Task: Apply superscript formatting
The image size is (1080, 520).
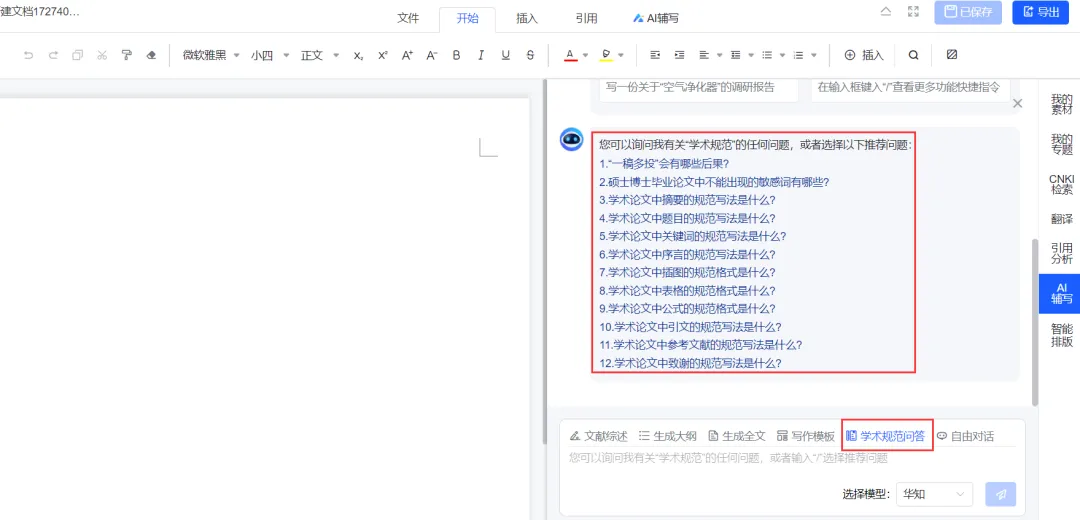Action: pos(382,55)
